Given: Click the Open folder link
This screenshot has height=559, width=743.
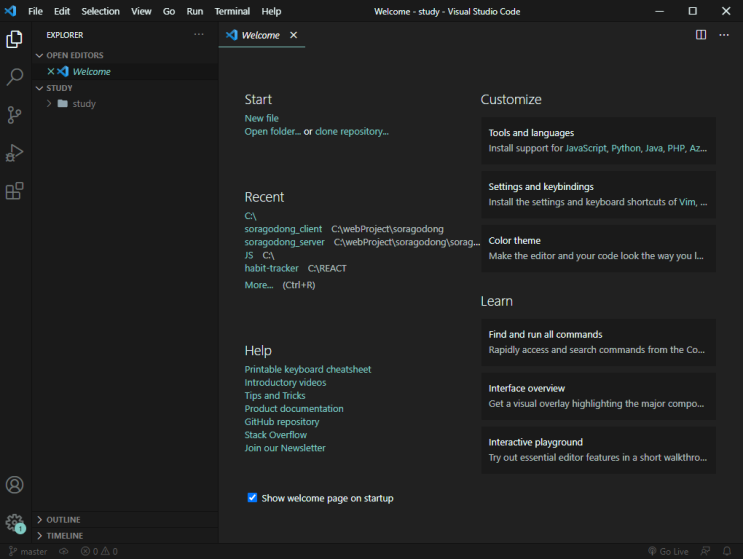Looking at the screenshot, I should coord(272,131).
